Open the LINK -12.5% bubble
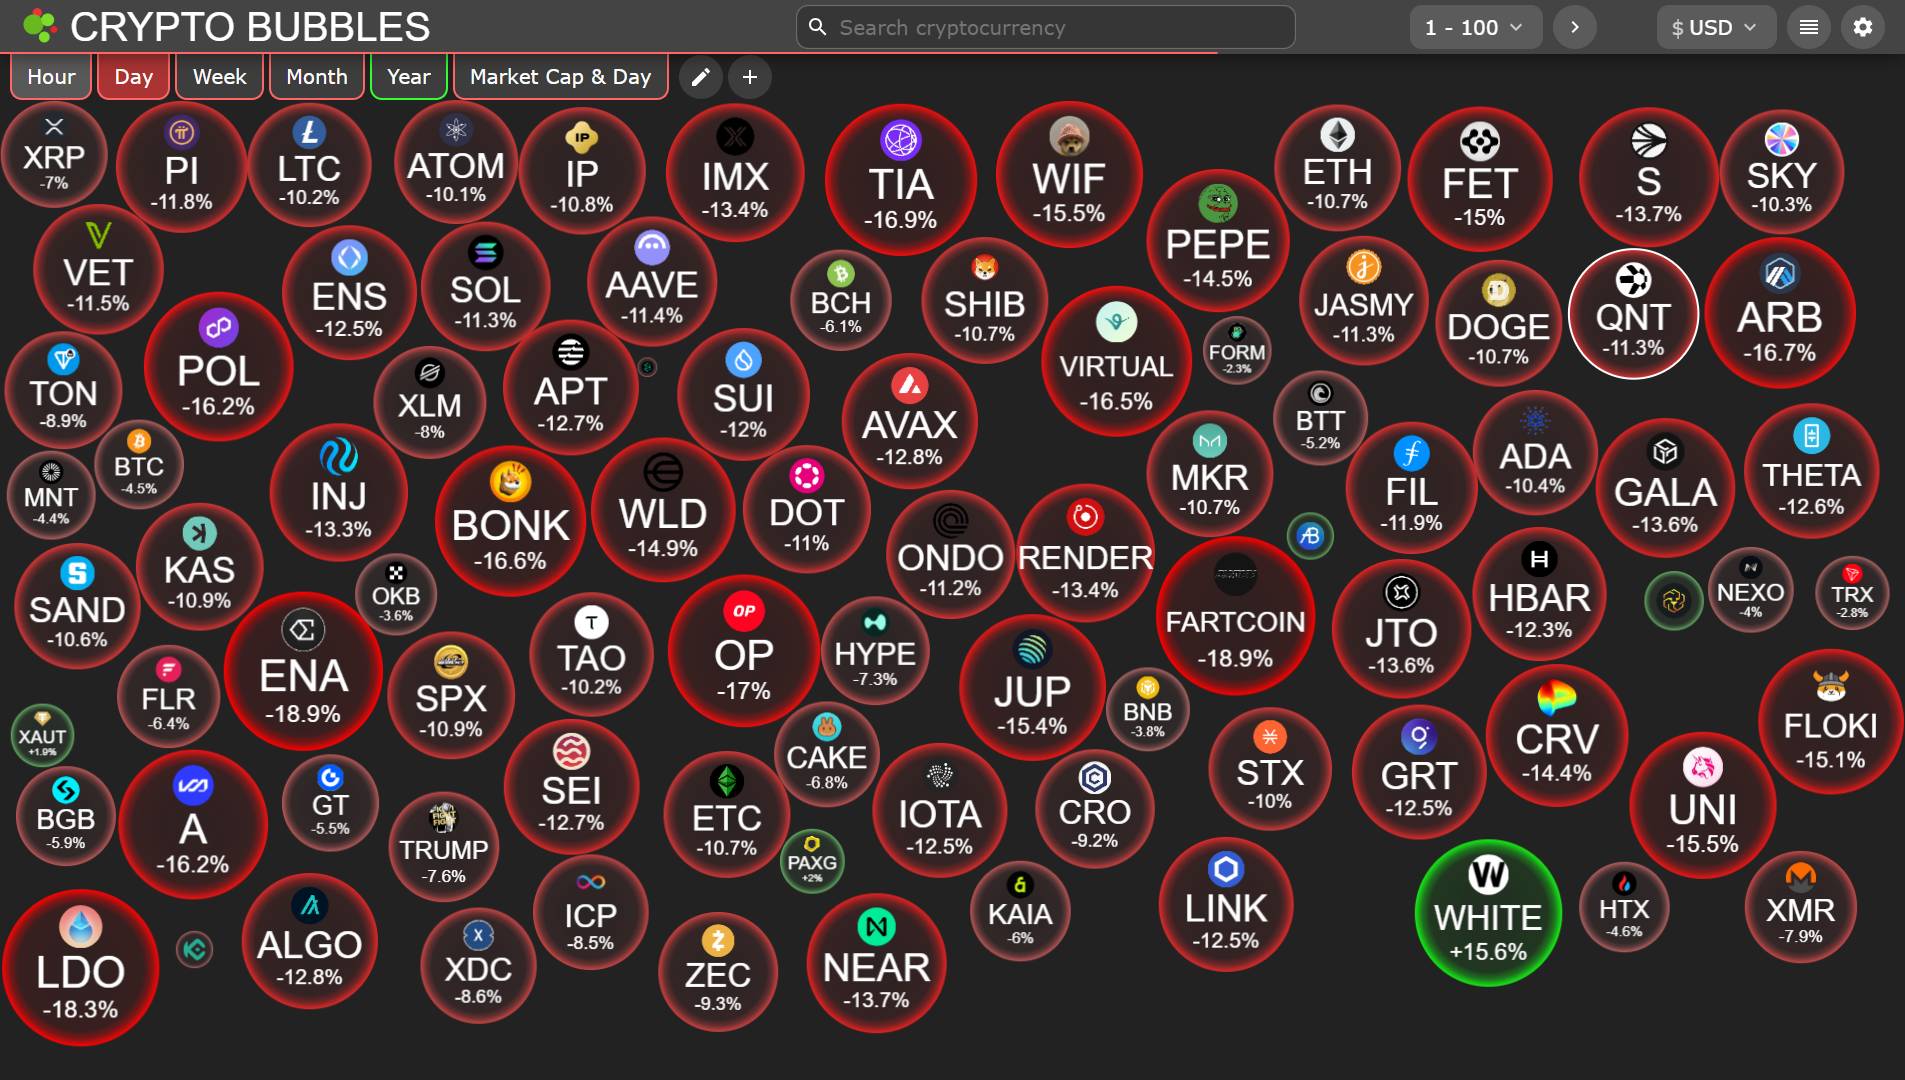Viewport: 1905px width, 1080px height. tap(1226, 904)
